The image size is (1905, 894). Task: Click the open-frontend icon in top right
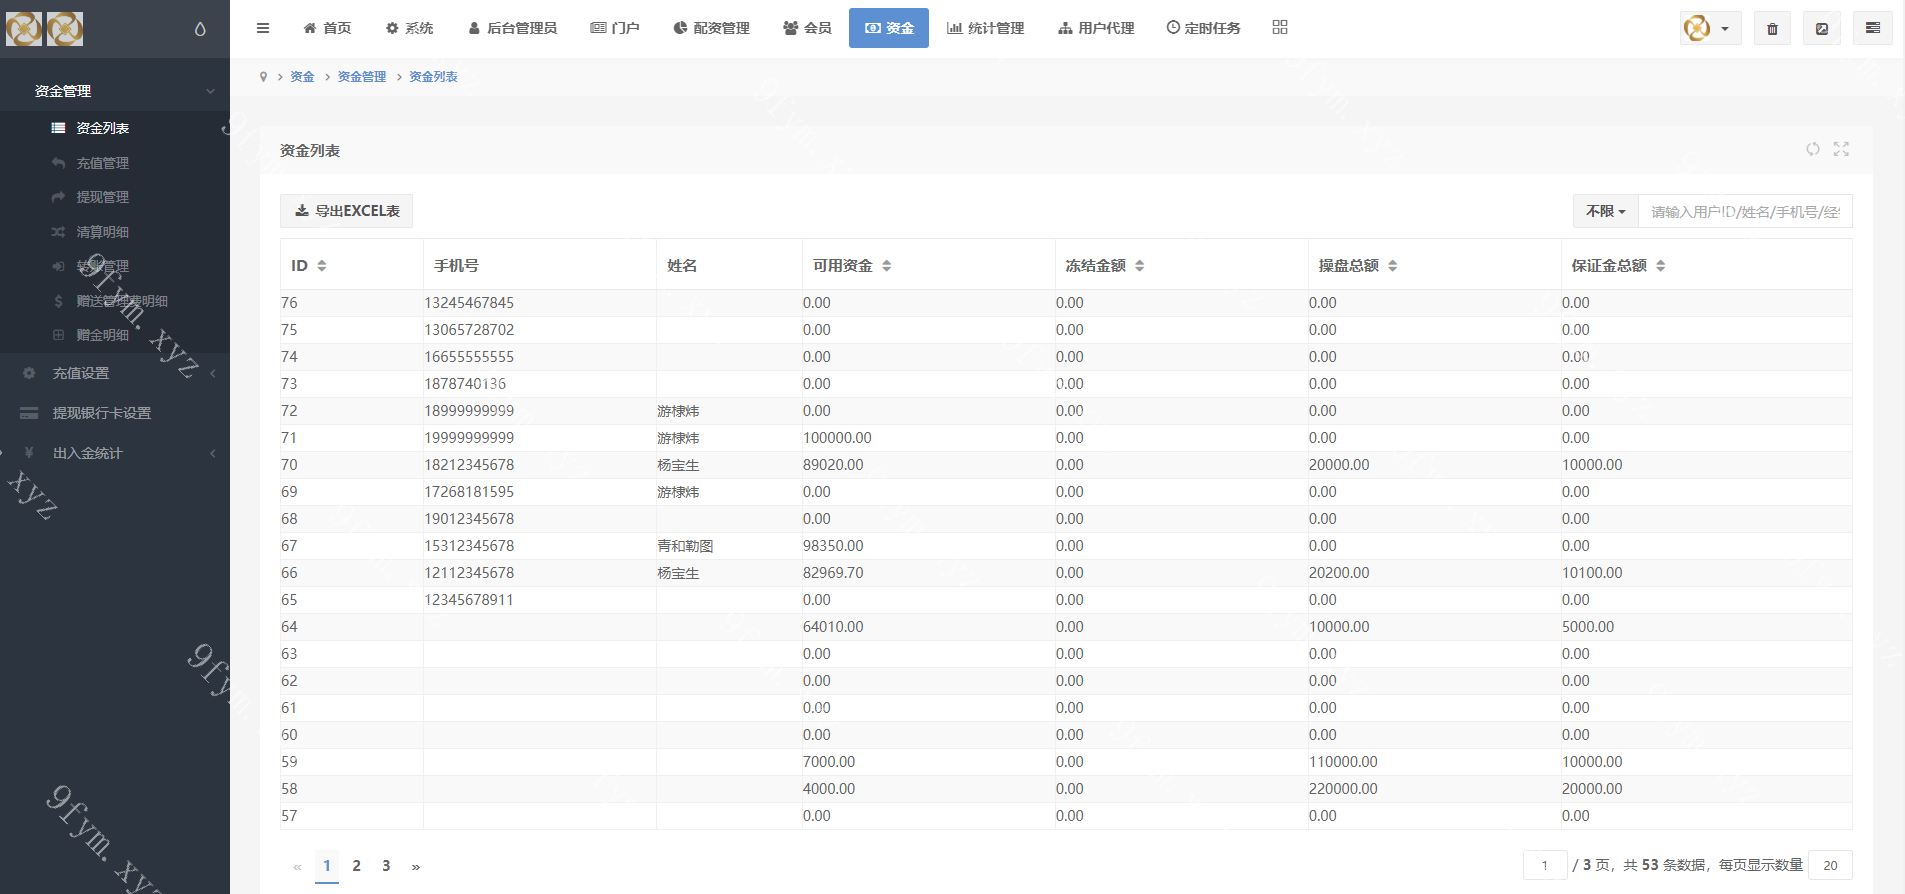tap(1822, 28)
